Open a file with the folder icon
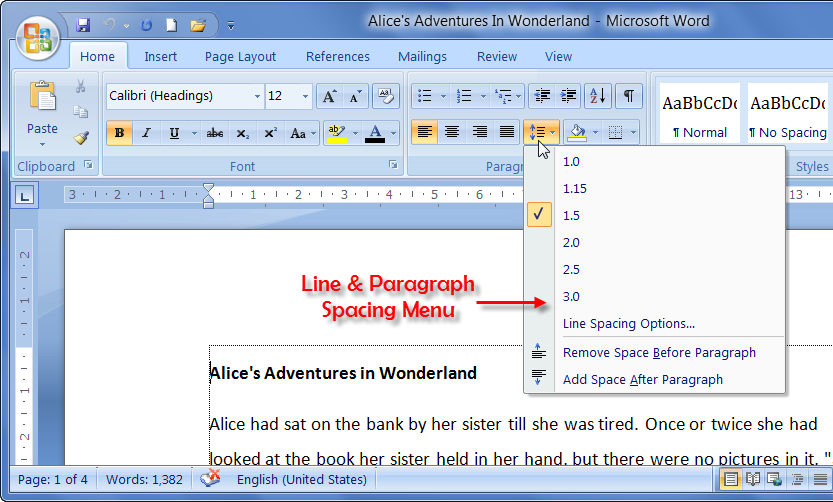The image size is (833, 502). tap(198, 25)
